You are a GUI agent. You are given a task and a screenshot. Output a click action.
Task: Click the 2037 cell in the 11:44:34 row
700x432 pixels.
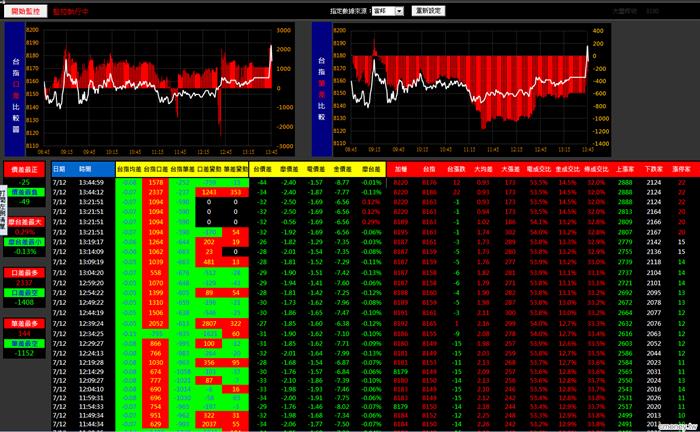[209, 424]
